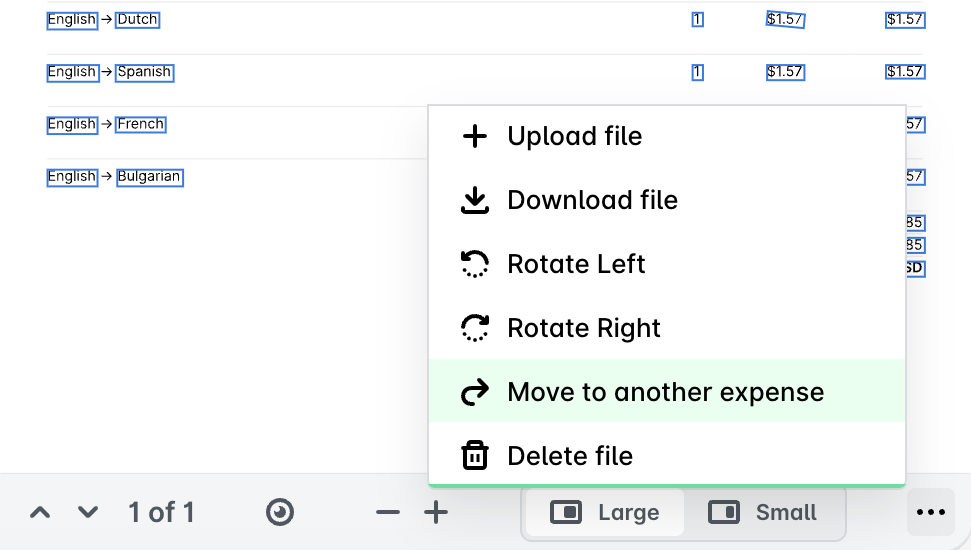This screenshot has width=971, height=550.
Task: Select unit price $1.57 in Spanish row
Action: click(x=785, y=72)
